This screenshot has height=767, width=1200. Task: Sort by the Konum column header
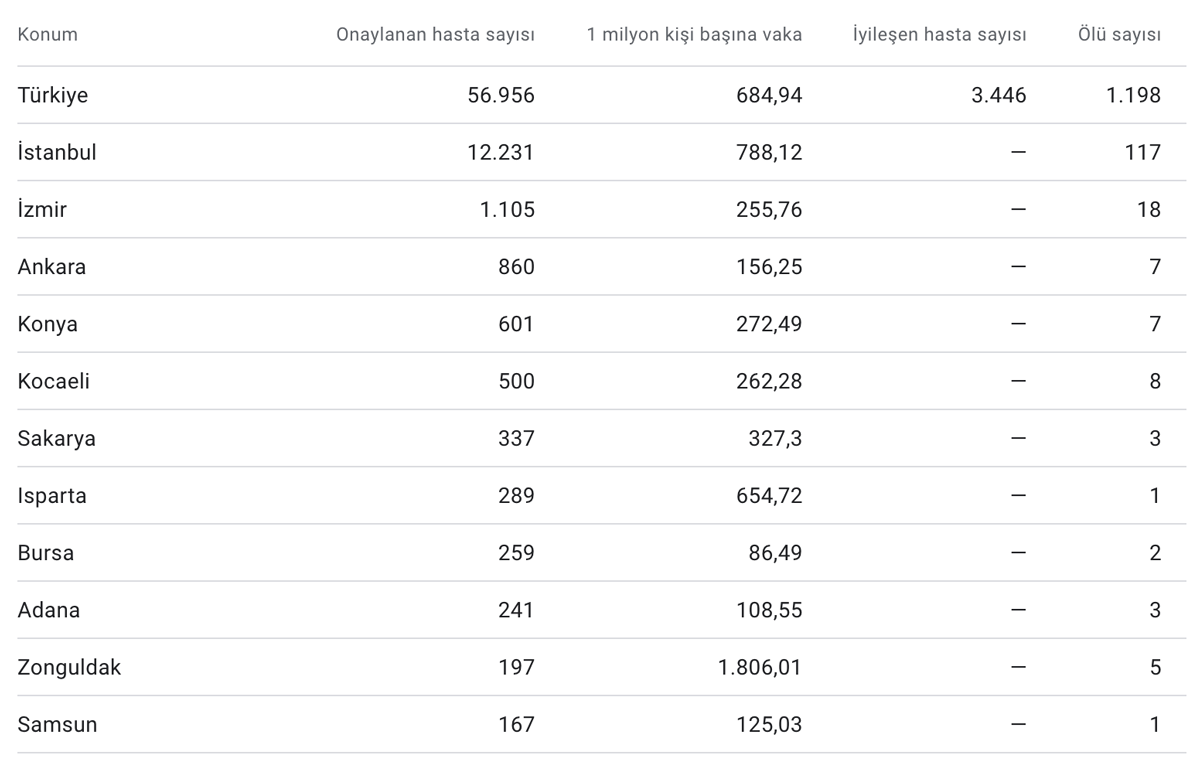[47, 35]
